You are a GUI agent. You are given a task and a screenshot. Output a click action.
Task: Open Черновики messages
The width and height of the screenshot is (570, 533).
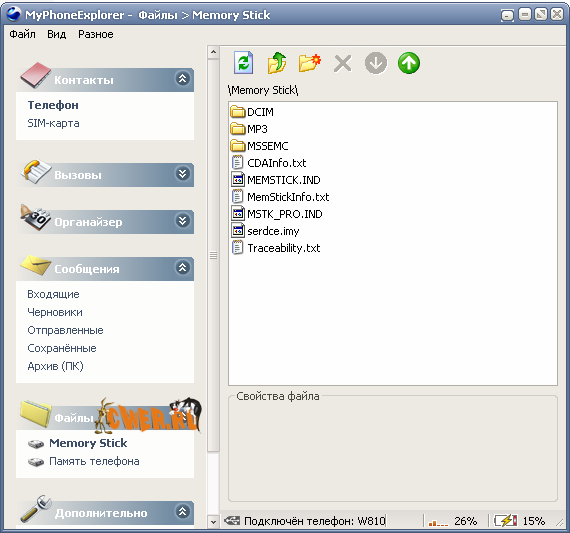coord(55,312)
